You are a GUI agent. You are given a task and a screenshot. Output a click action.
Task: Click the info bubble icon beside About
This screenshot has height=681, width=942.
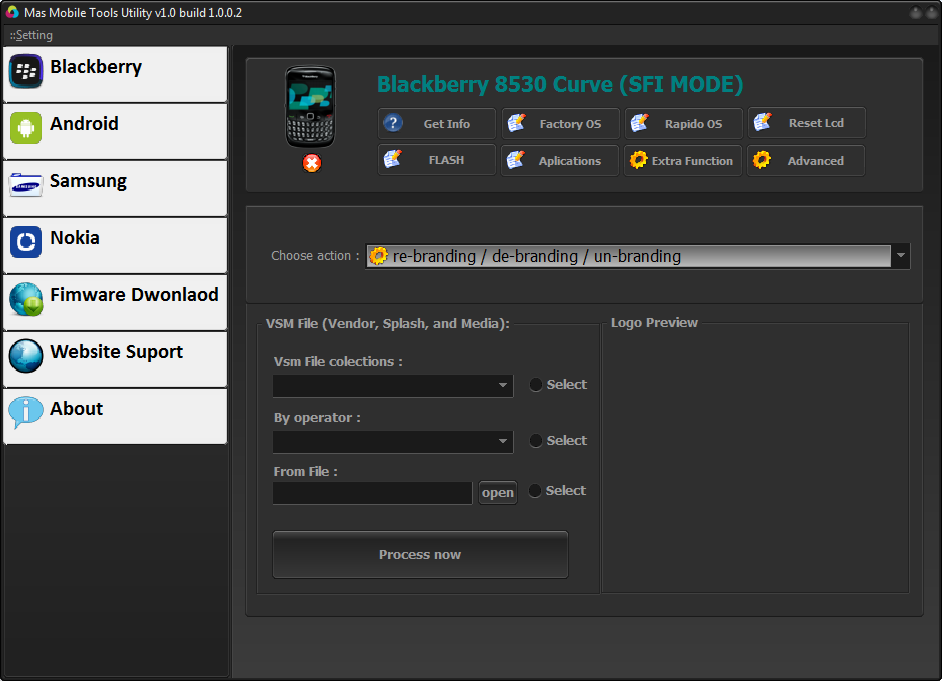point(26,413)
